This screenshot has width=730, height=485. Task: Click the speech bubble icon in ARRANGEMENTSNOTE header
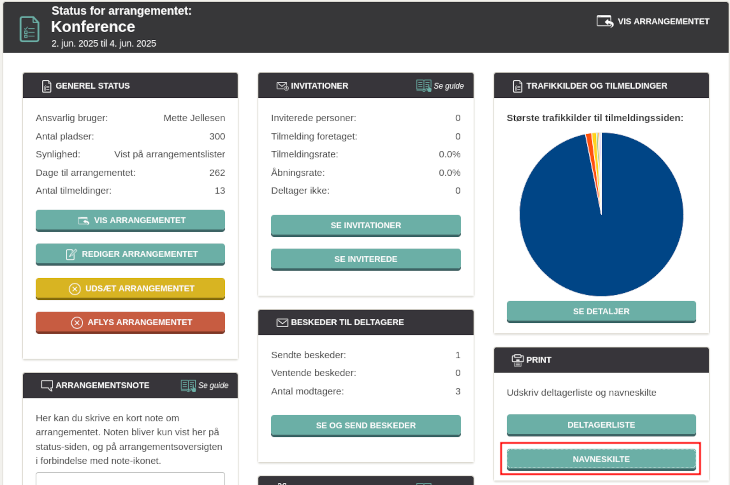(47, 385)
